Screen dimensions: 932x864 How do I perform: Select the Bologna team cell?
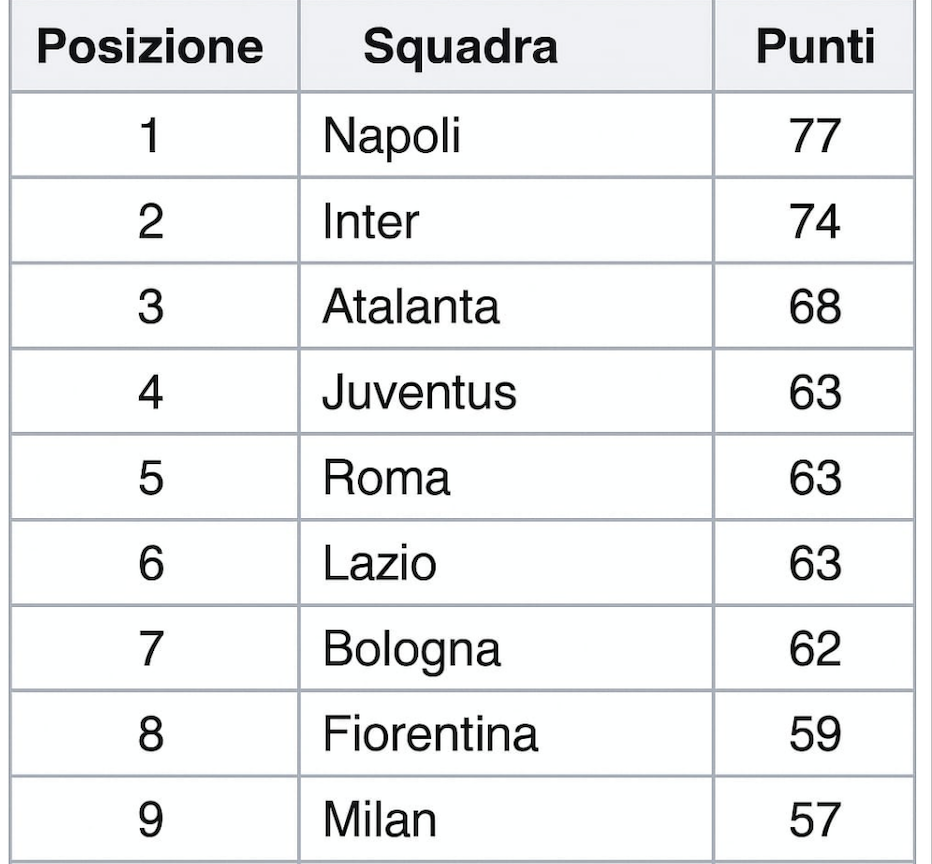point(506,648)
